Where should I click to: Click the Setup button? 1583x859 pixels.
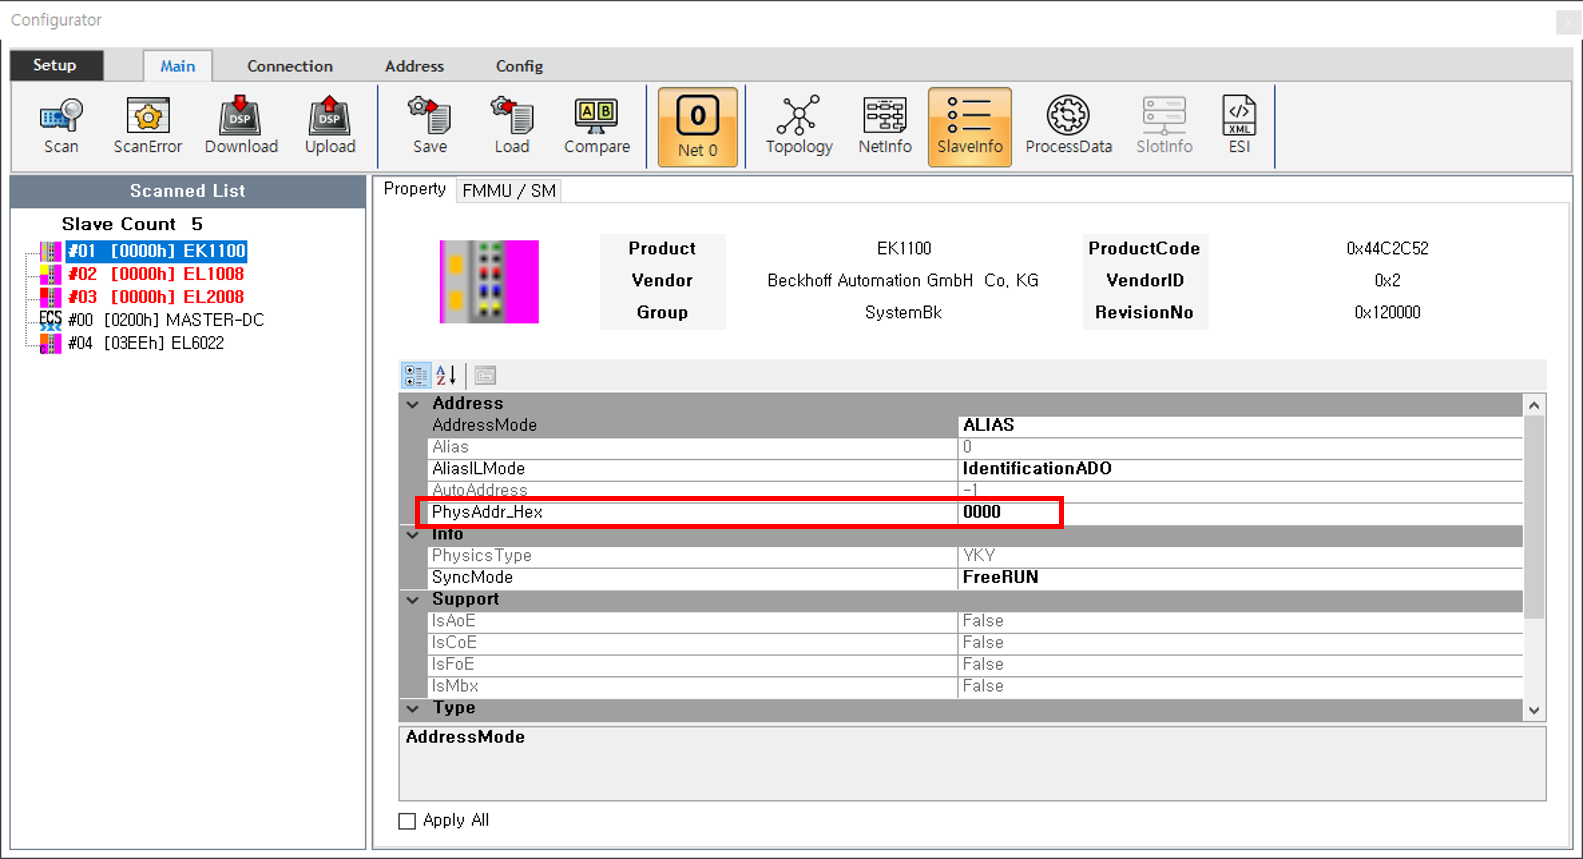[x=56, y=65]
